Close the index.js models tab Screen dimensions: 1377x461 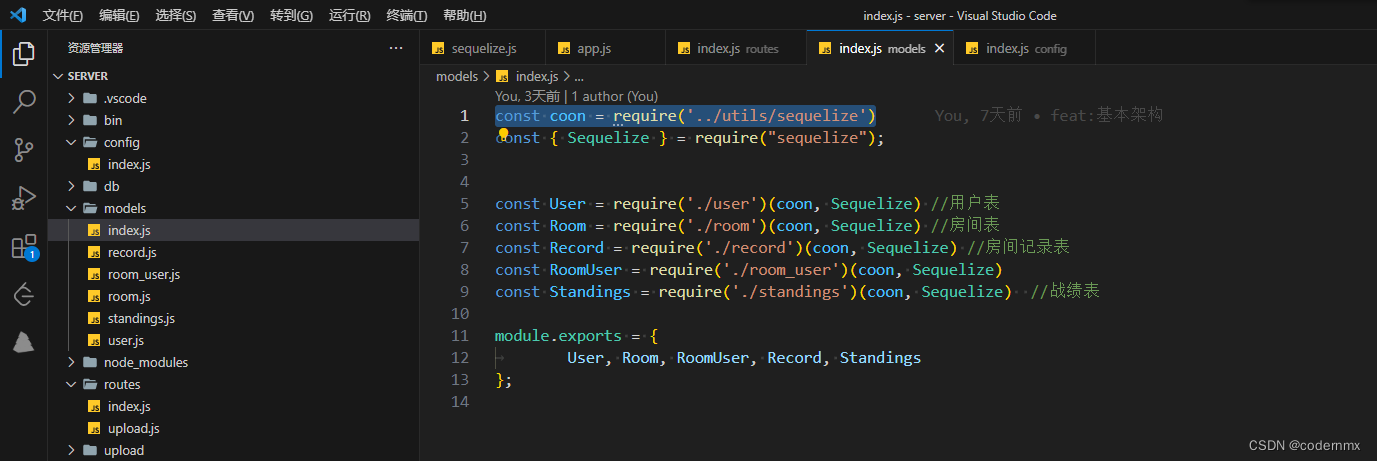click(939, 48)
